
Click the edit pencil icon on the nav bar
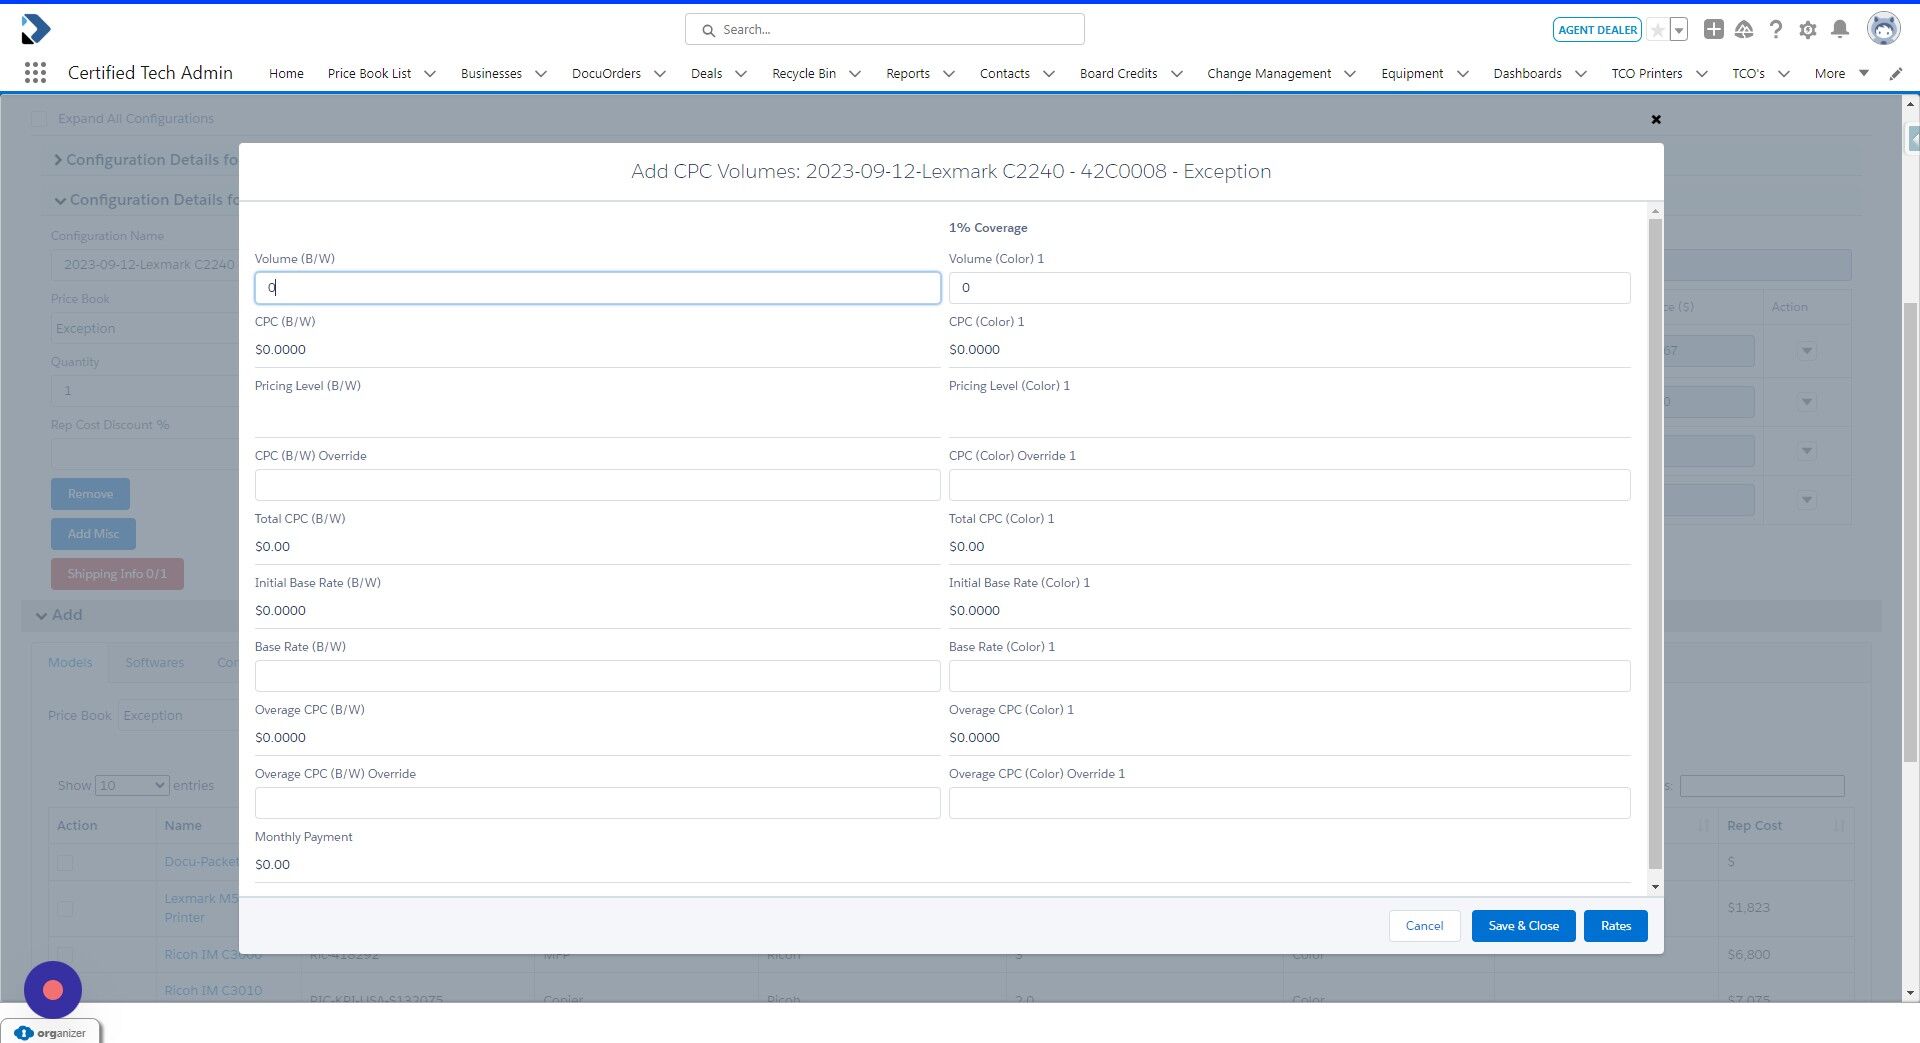pos(1896,73)
